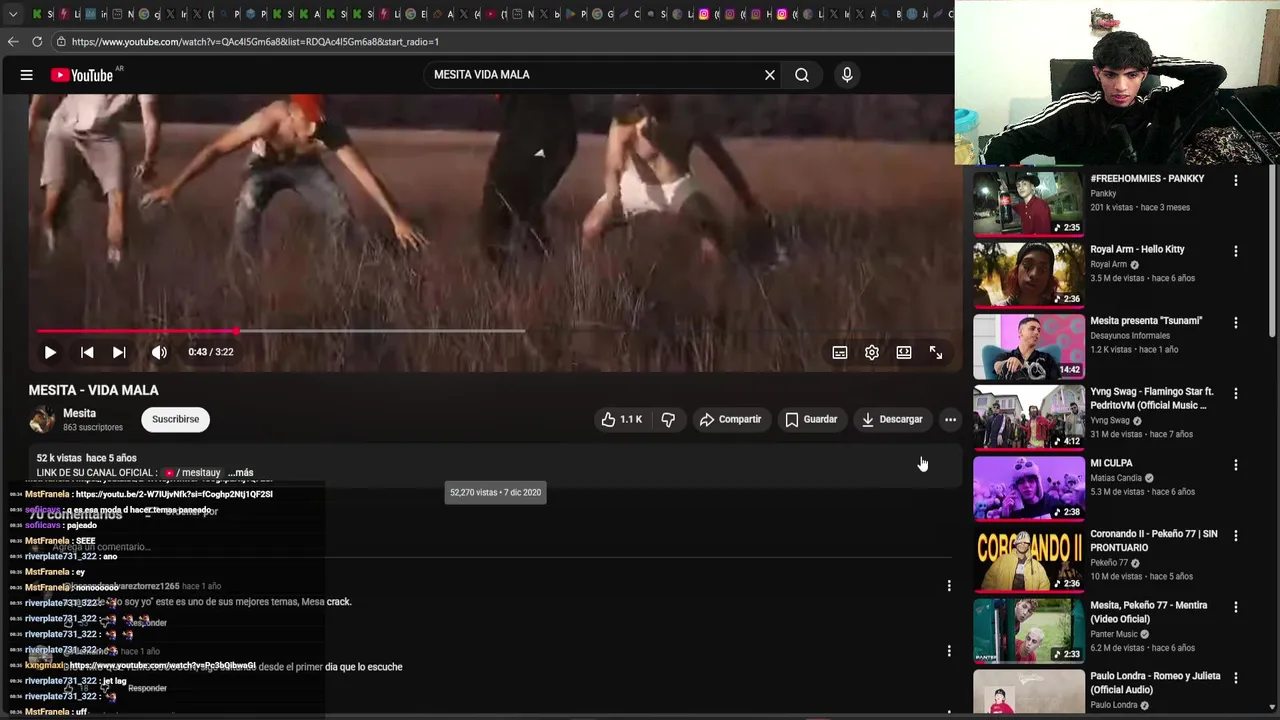Image resolution: width=1280 pixels, height=720 pixels.
Task: Open options menu for MI CULPA
Action: [1235, 465]
